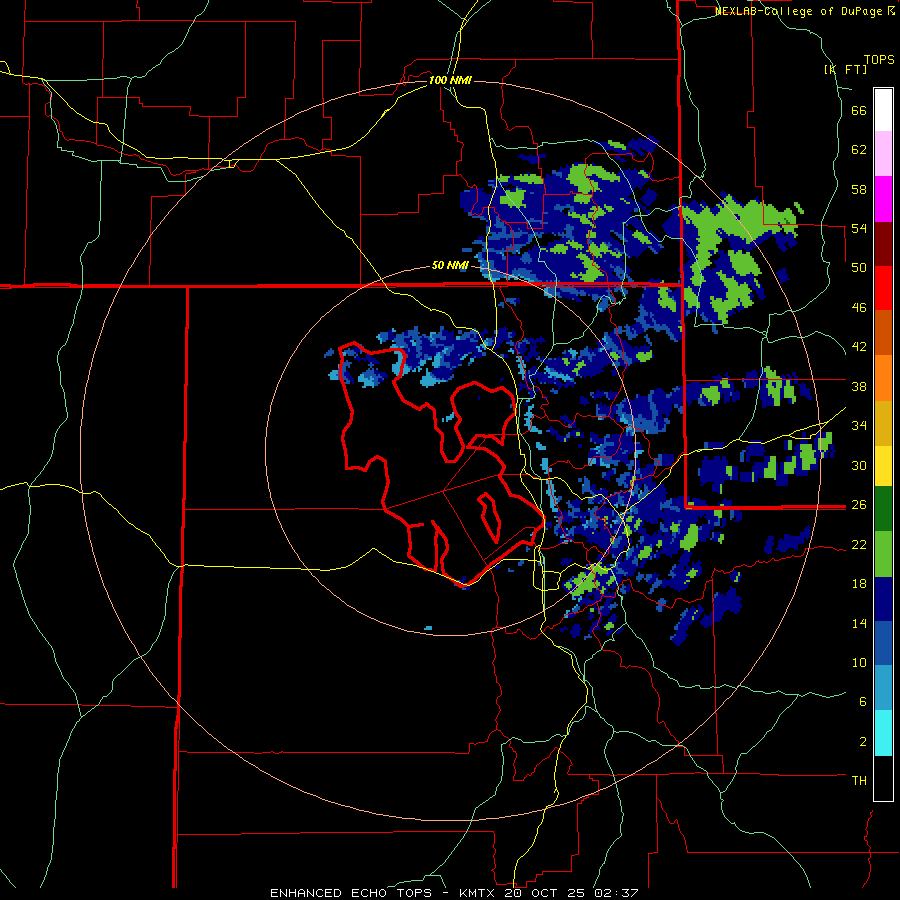Viewport: 900px width, 900px height.
Task: Click the "46" legend value
Action: [x=859, y=308]
